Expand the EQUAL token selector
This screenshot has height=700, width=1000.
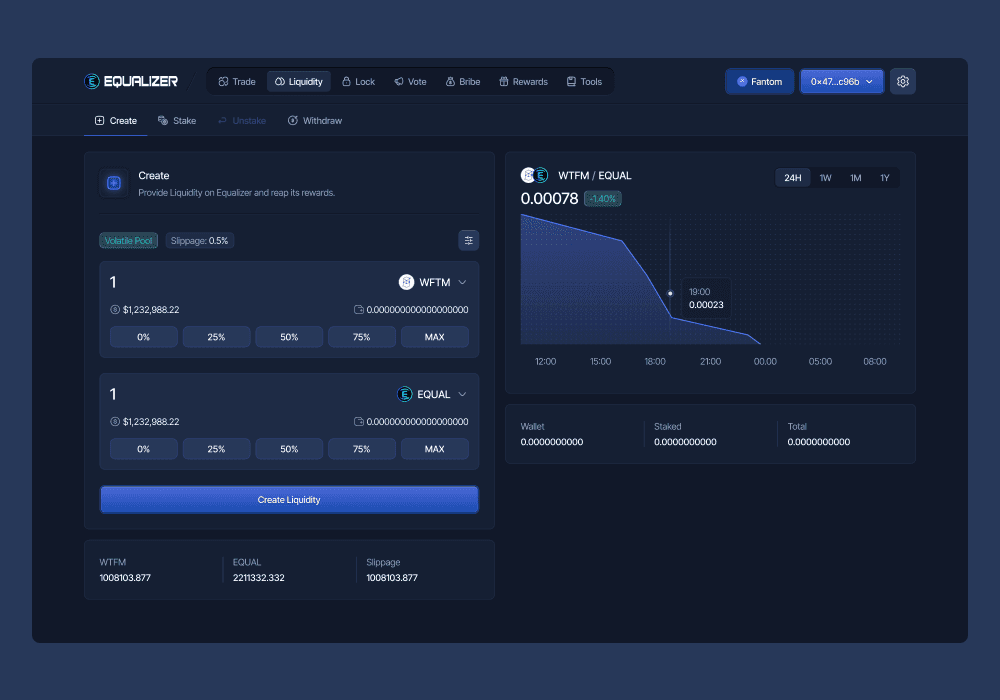pos(432,395)
